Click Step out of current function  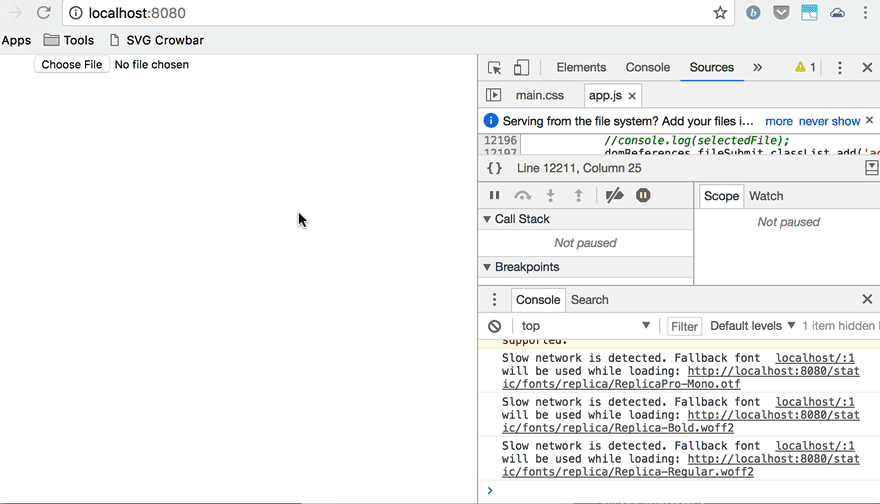579,195
